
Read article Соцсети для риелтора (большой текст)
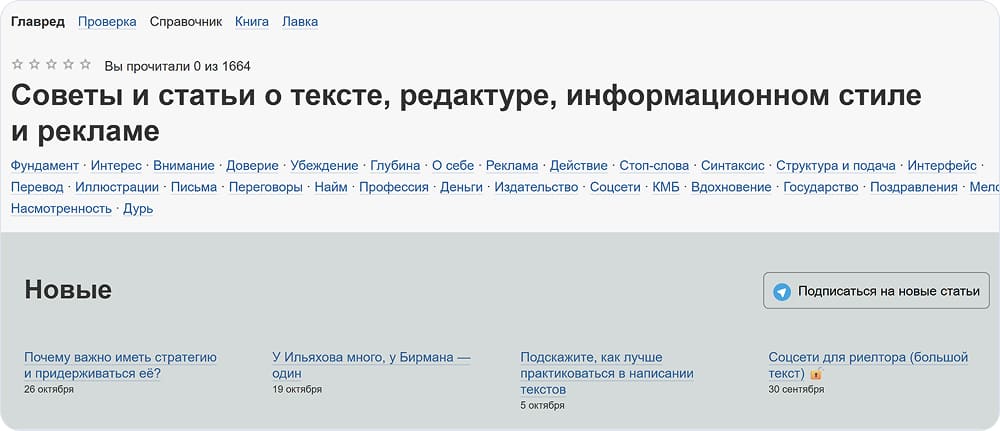[868, 365]
